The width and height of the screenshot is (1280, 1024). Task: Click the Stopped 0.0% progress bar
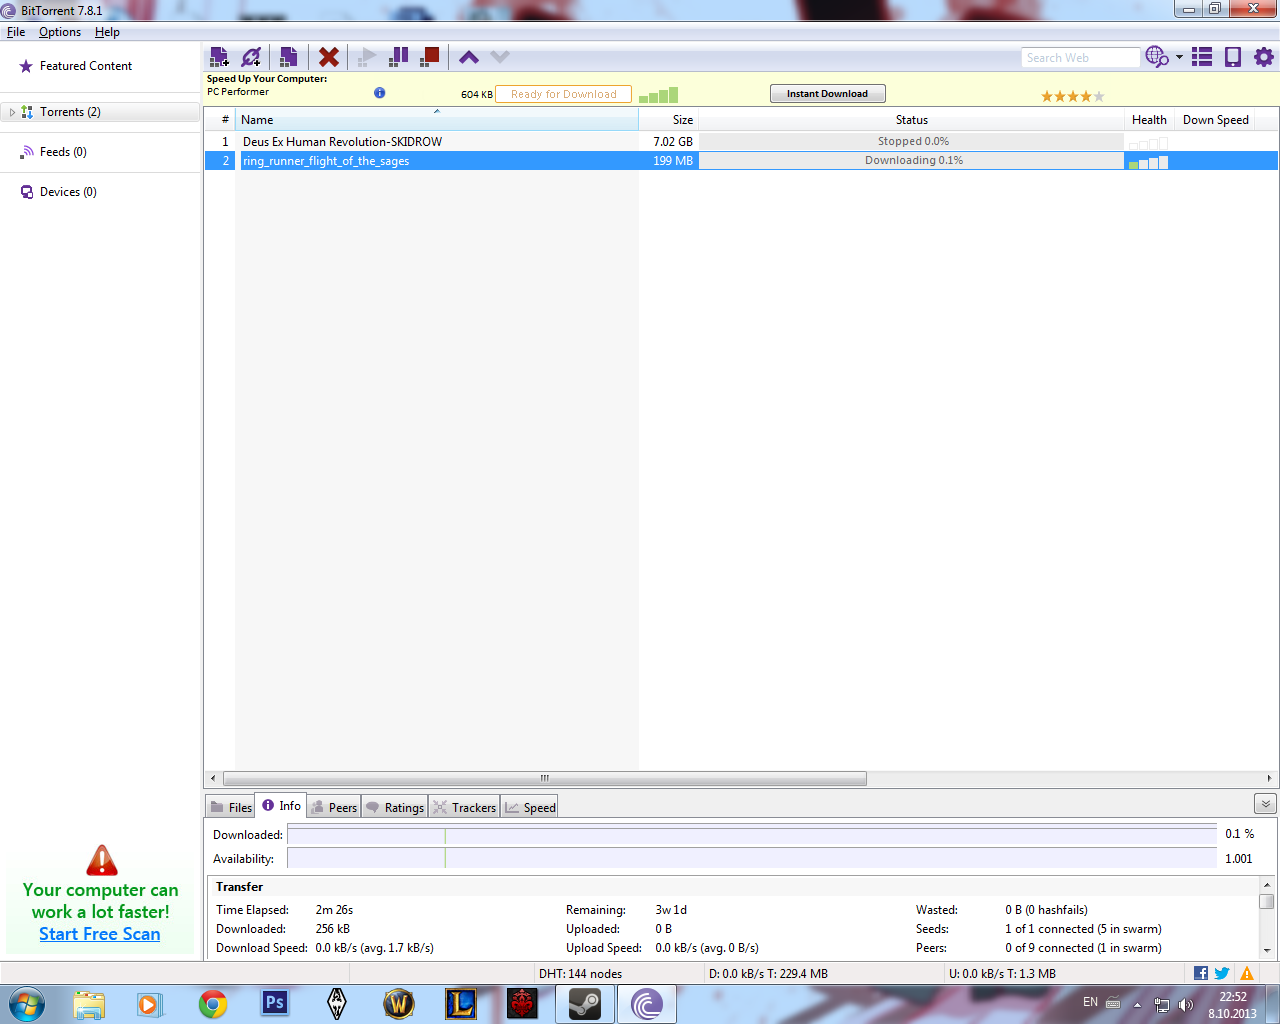coord(911,142)
